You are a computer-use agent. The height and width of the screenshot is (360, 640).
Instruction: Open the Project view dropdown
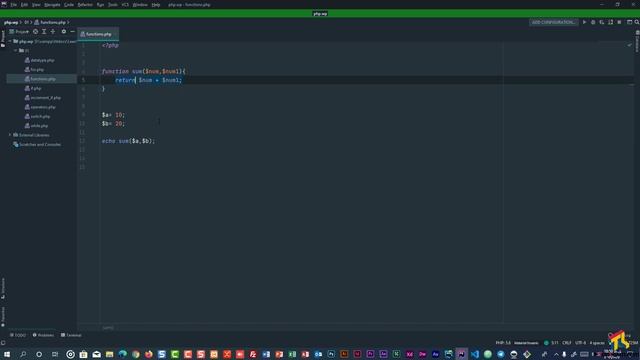19,31
